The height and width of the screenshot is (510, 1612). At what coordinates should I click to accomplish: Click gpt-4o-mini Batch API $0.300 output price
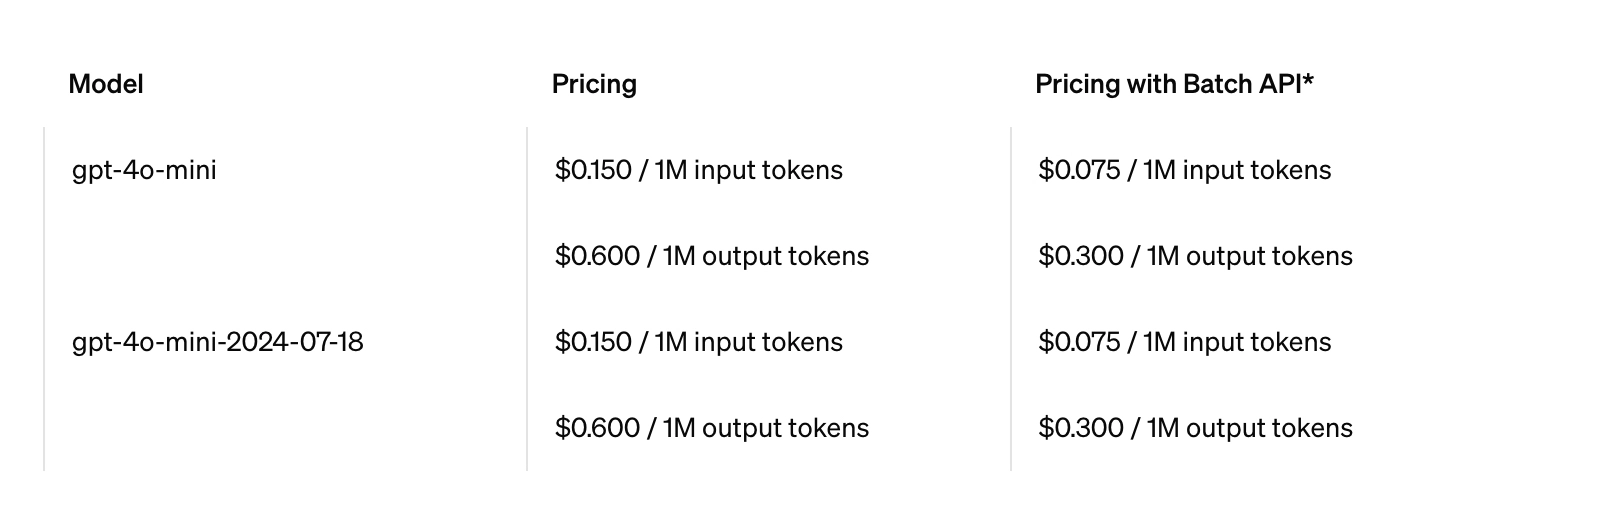point(1081,256)
